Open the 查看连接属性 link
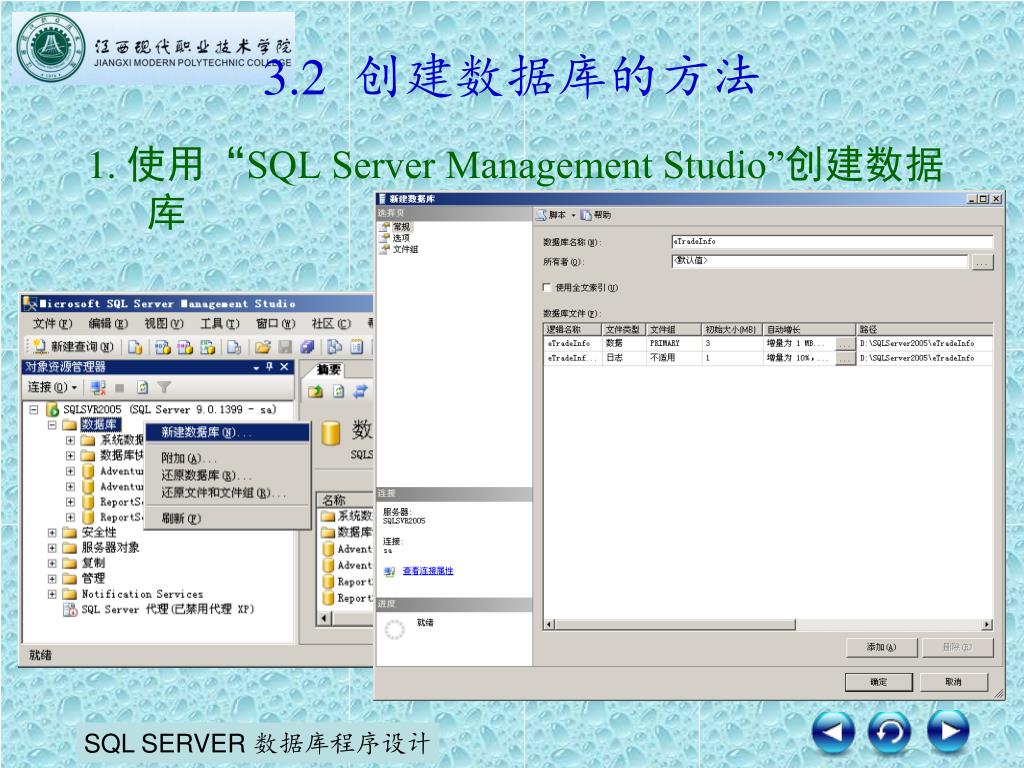The image size is (1024, 768). click(x=428, y=571)
